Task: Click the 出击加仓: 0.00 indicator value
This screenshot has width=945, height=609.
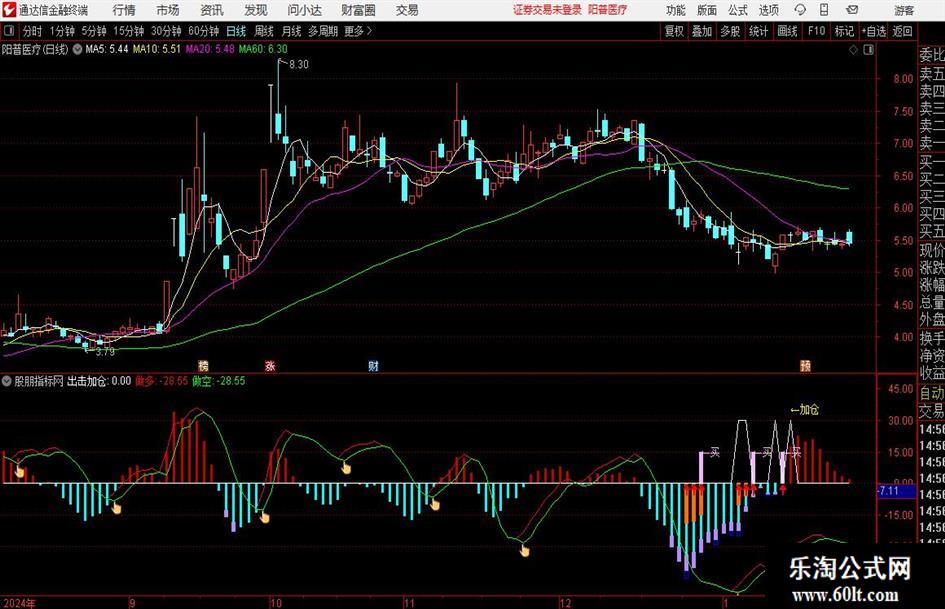Action: pos(99,381)
